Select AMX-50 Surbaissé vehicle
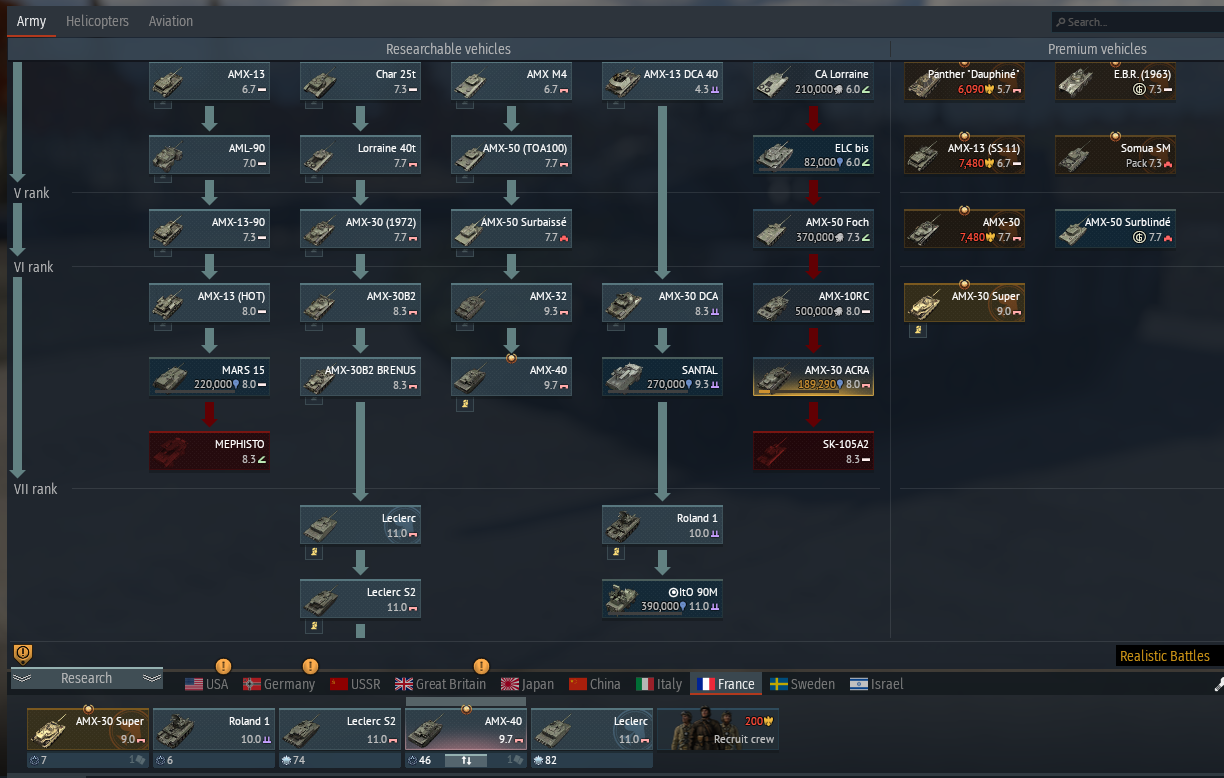Image resolution: width=1224 pixels, height=778 pixels. click(x=511, y=229)
